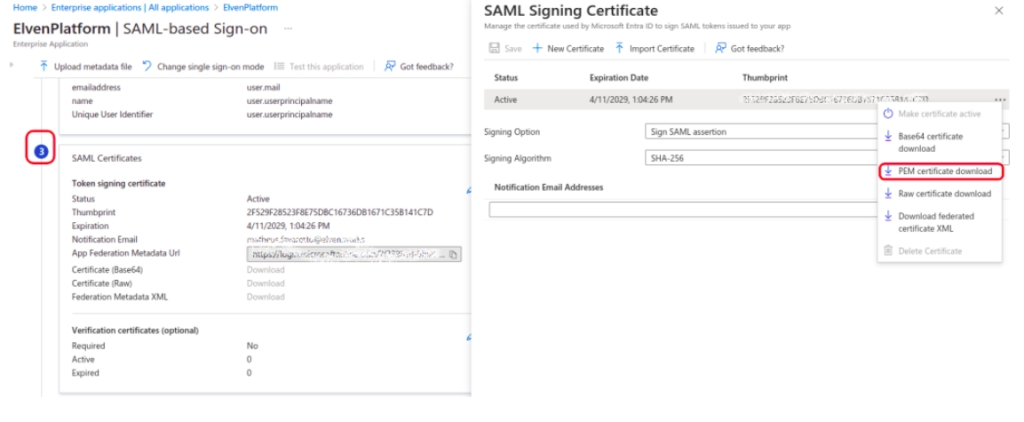
Task: Close the SAML Signing Certificate panel
Action: [999, 10]
